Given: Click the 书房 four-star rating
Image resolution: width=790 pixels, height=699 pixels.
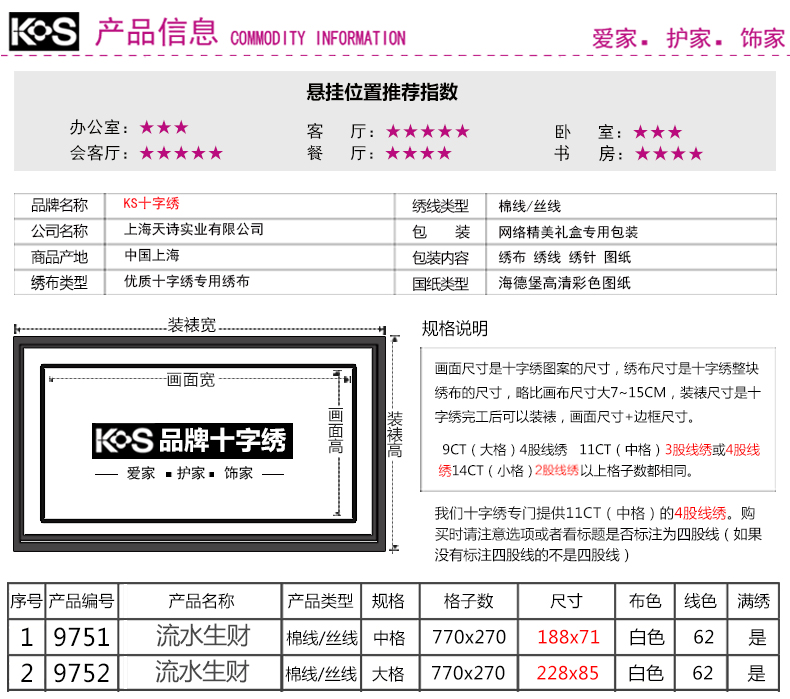Looking at the screenshot, I should pos(669,153).
